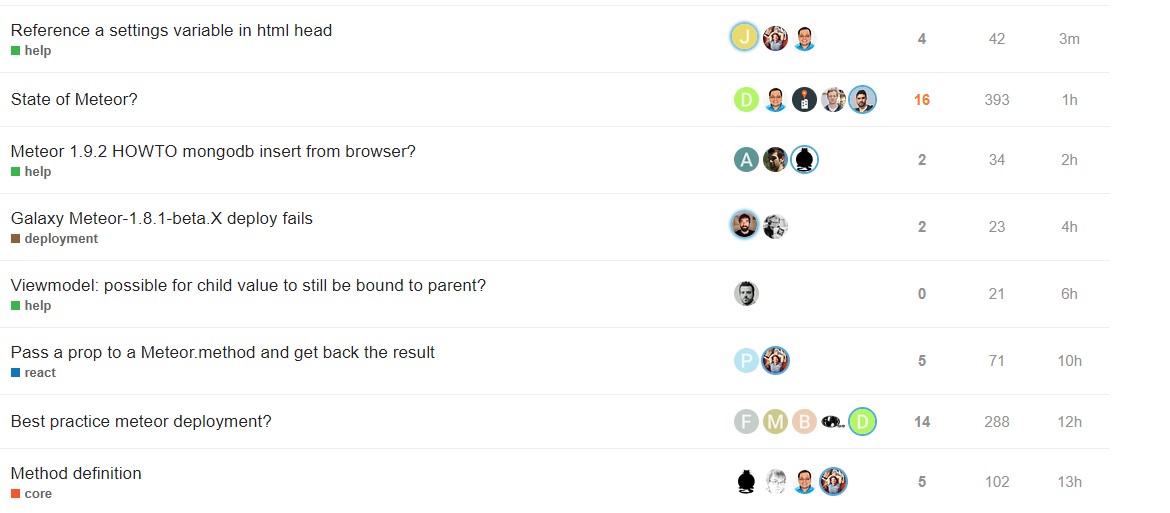Click light-blue P avatar on Pass a prop row
This screenshot has width=1170, height=513.
(746, 361)
